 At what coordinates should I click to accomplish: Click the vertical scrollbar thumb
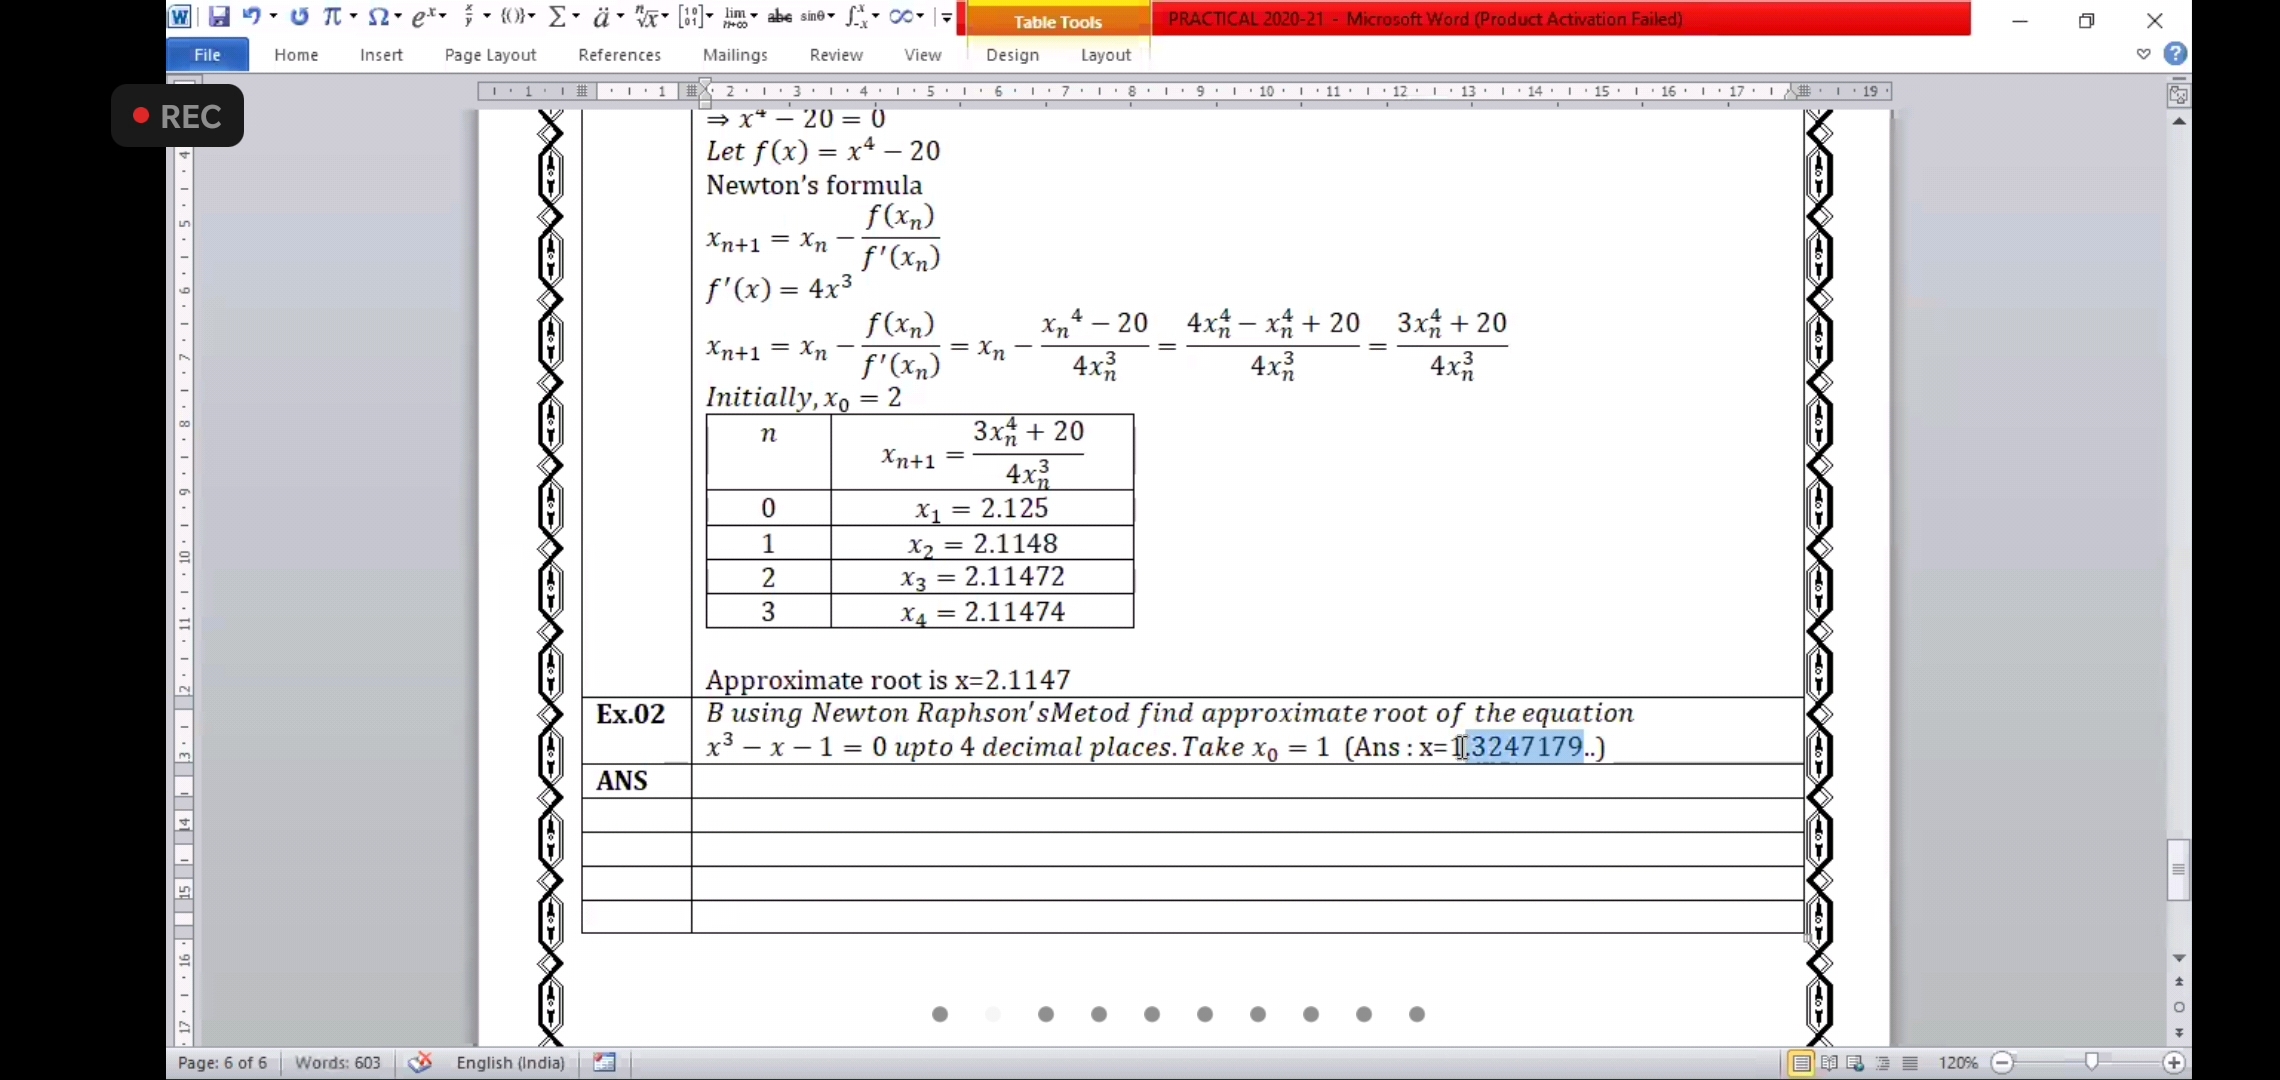pos(2178,869)
